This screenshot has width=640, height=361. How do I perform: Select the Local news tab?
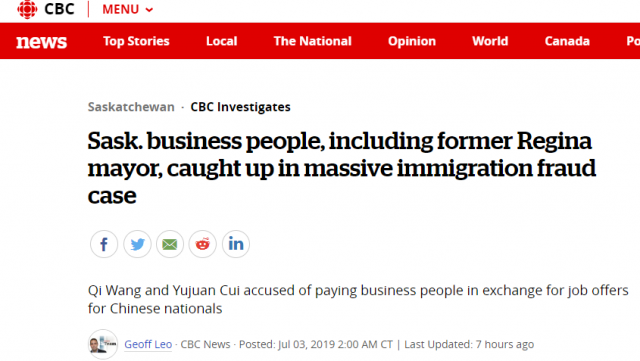[221, 41]
